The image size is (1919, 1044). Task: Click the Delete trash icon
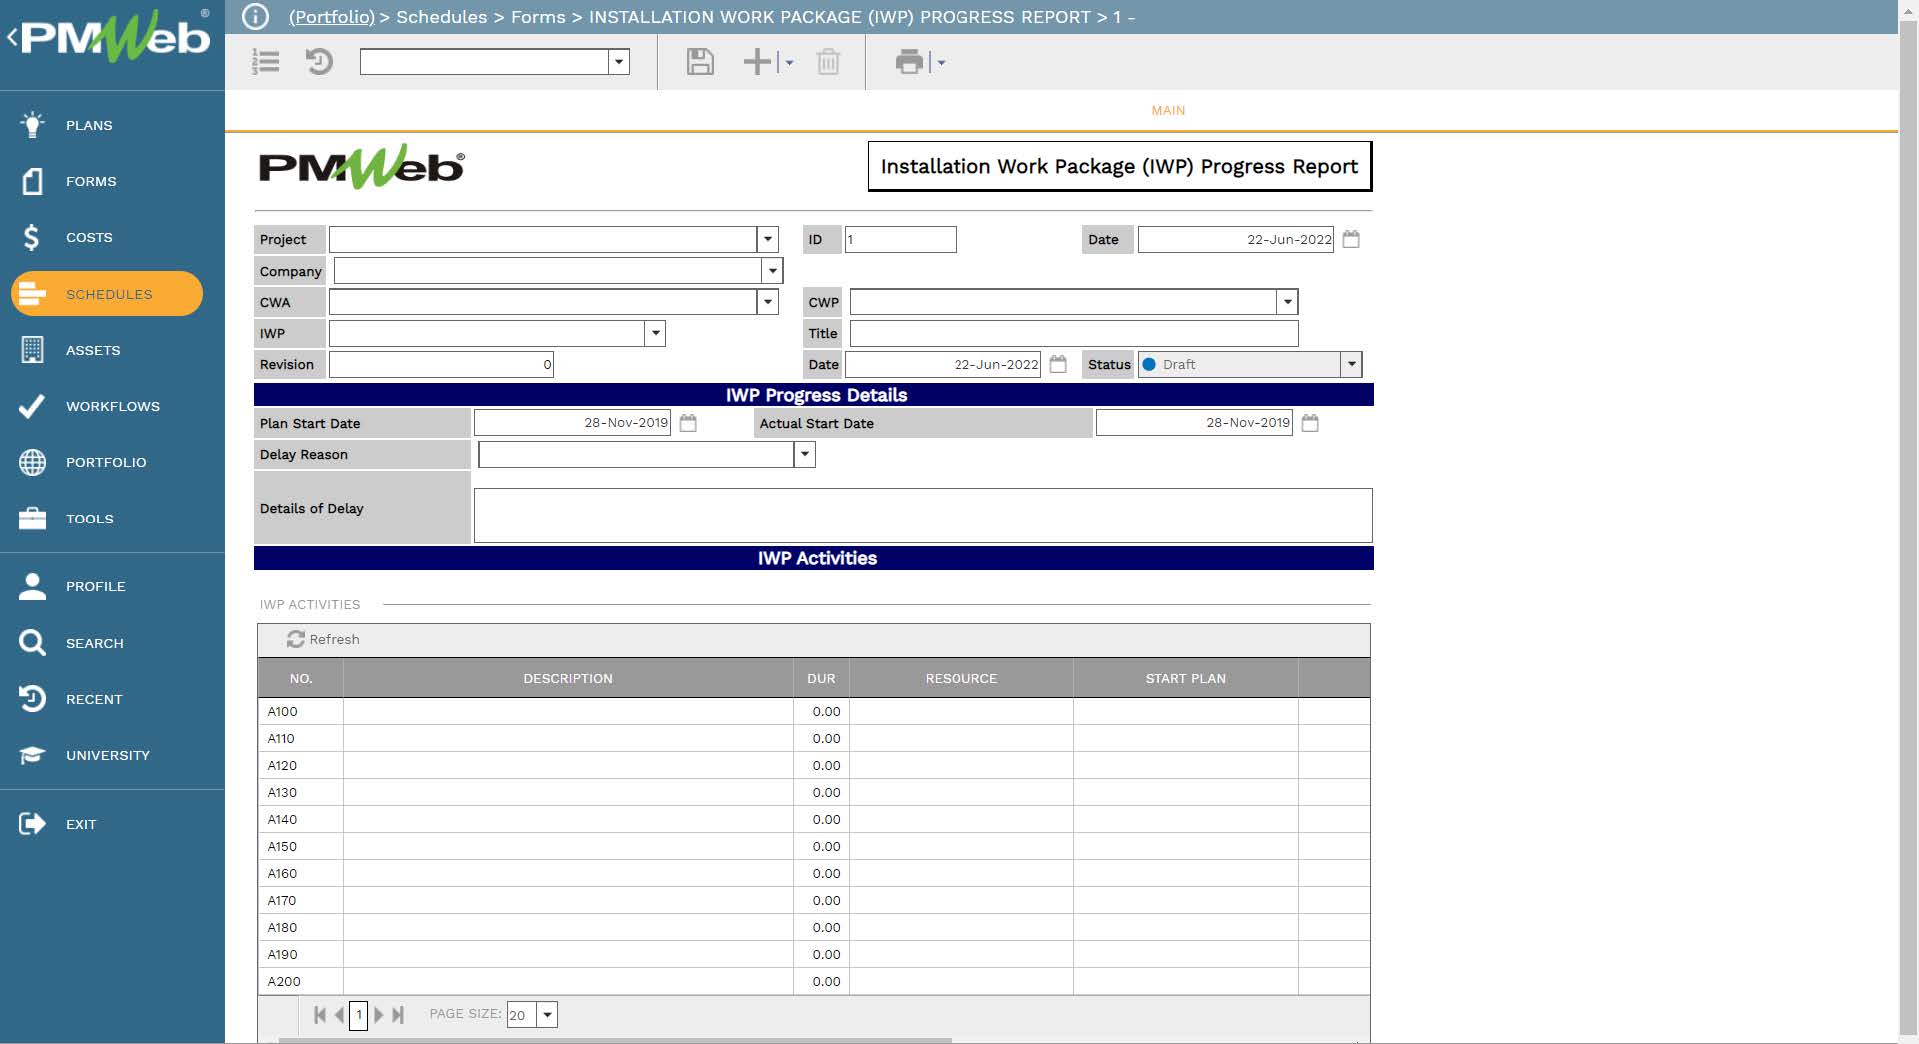pyautogui.click(x=827, y=62)
